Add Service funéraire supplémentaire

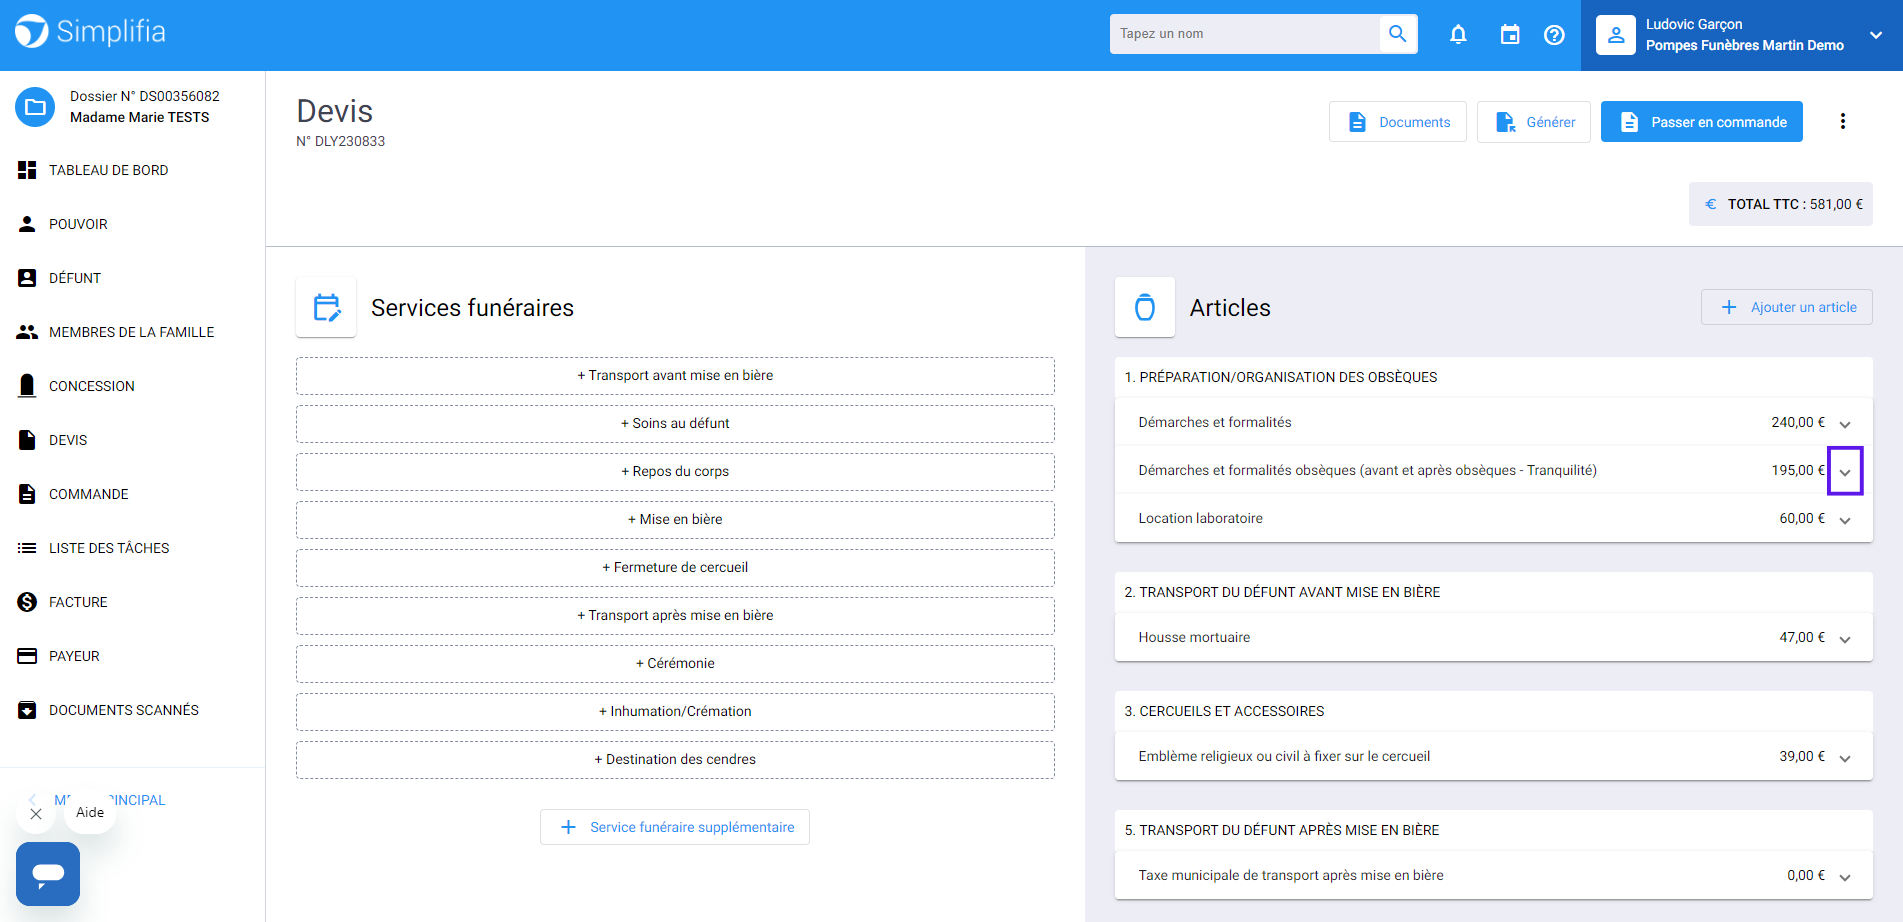point(675,827)
